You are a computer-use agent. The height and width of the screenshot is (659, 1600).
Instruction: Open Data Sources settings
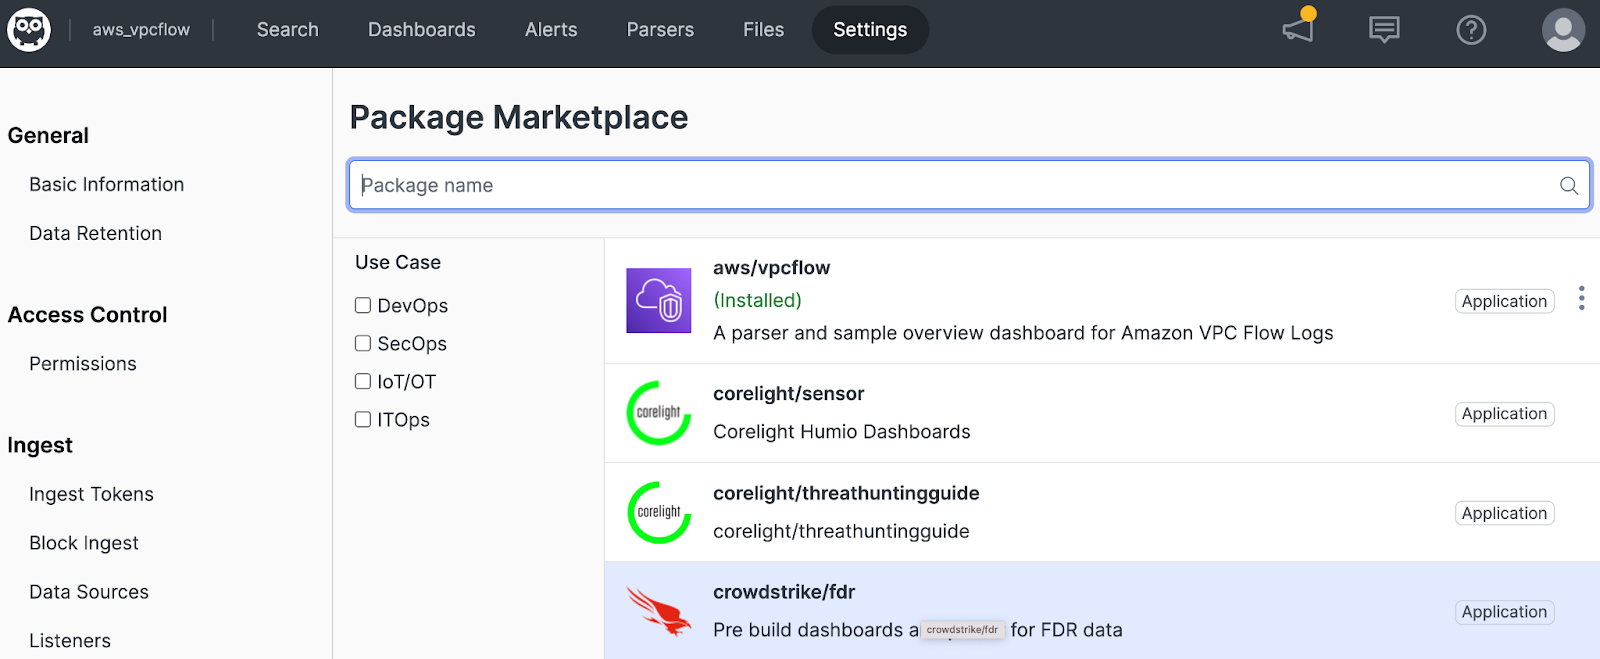coord(89,592)
